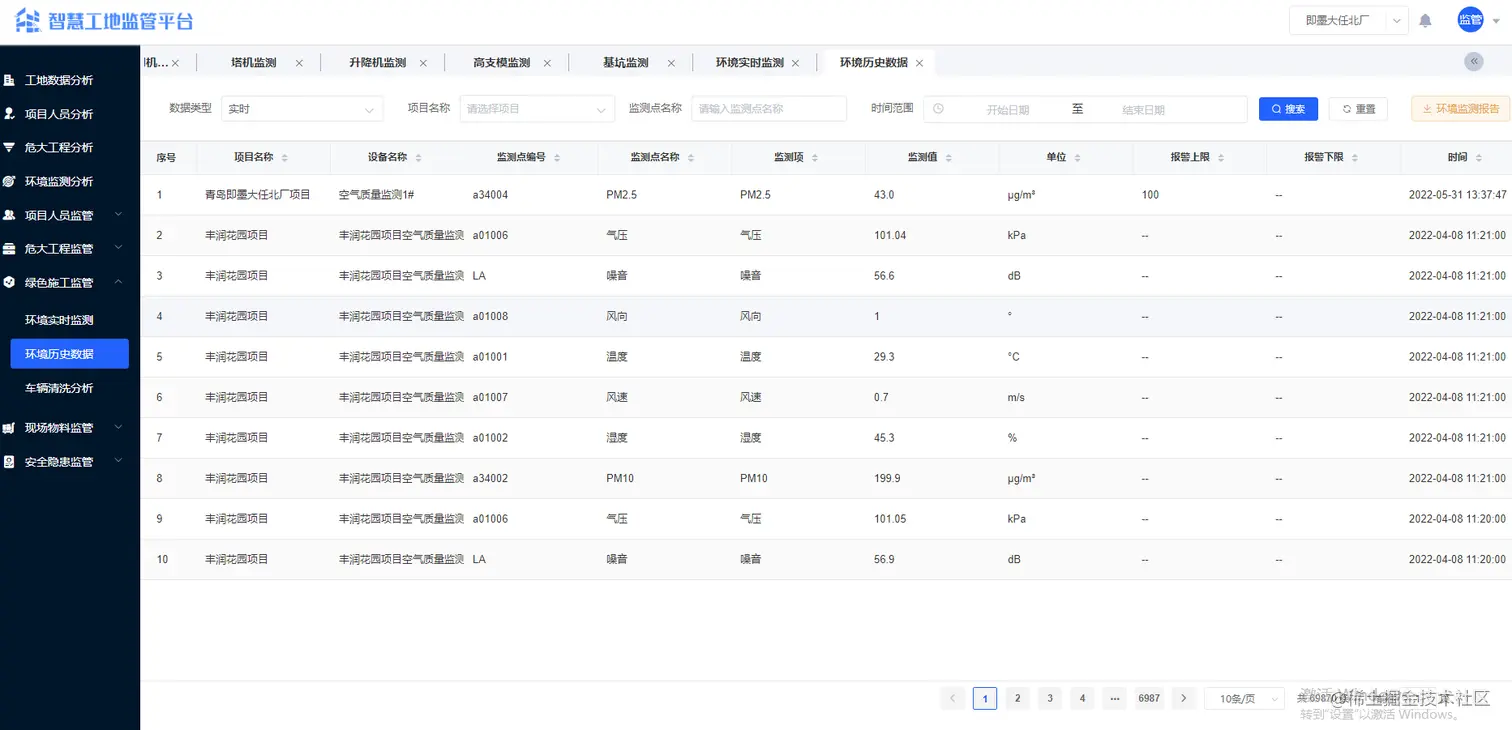Close the 塔机监测 tab
1512x730 pixels.
tap(299, 63)
